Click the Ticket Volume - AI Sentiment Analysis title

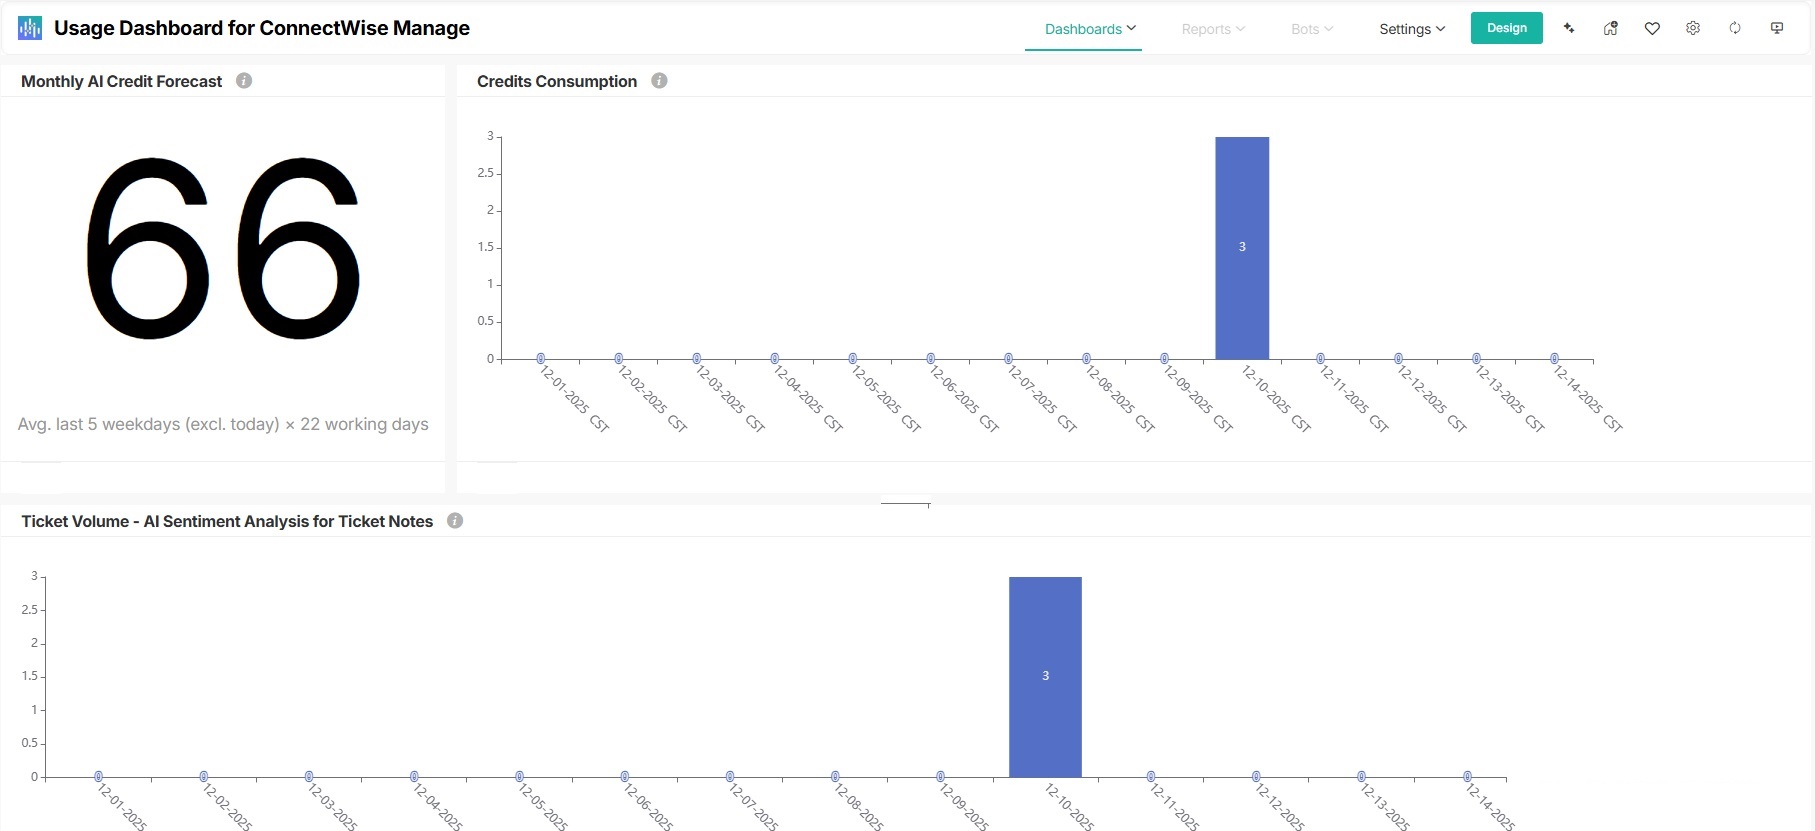coord(227,521)
